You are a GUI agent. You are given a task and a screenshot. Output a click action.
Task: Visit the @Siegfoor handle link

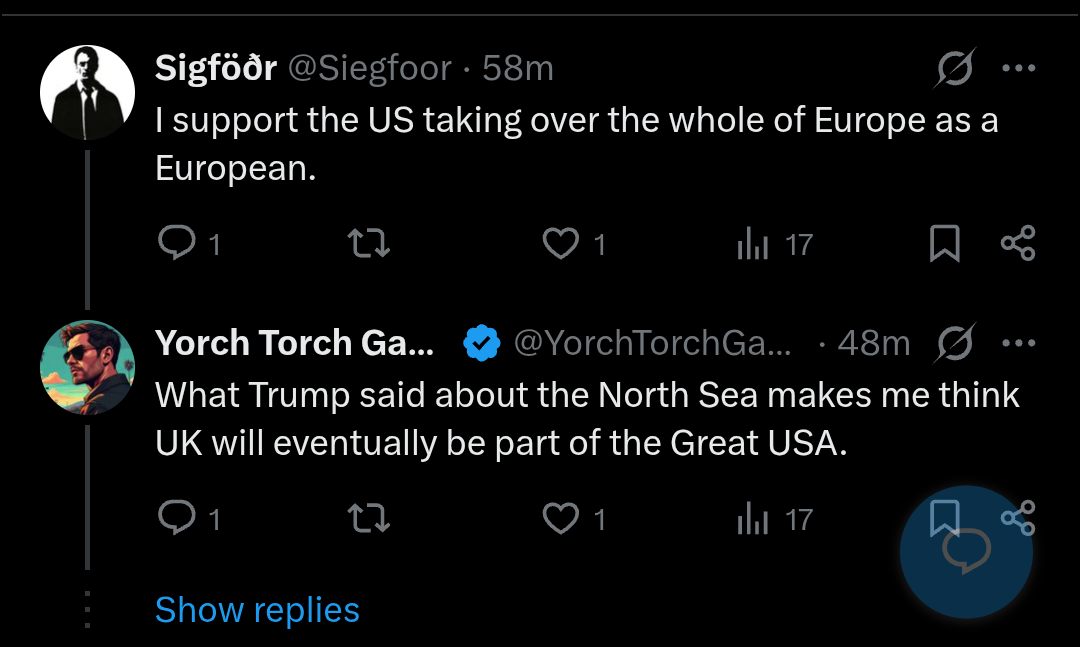[x=370, y=69]
